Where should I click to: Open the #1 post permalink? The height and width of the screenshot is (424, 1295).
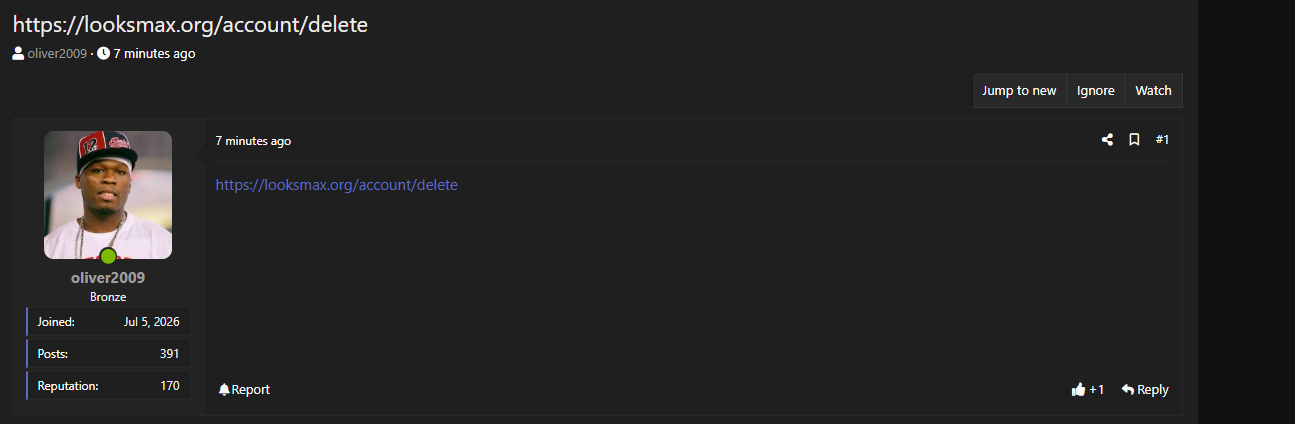(1162, 140)
